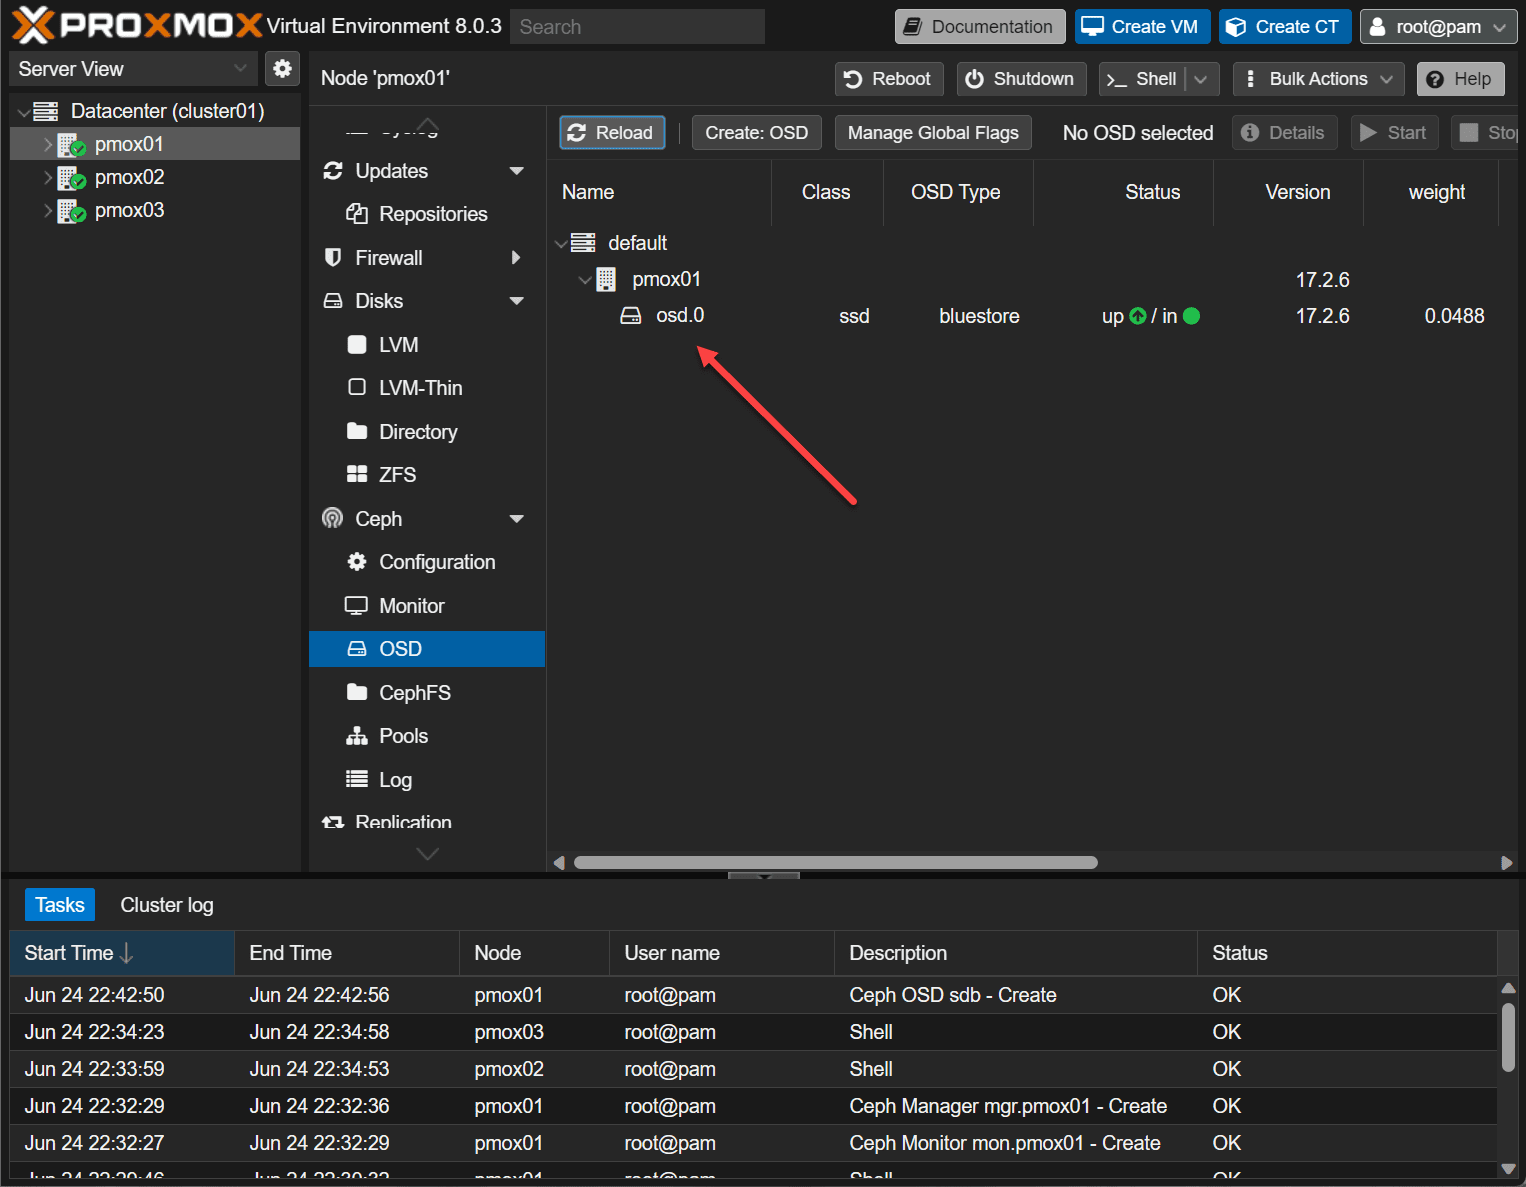Click the Proxmox logo
The width and height of the screenshot is (1526, 1187).
coord(137,26)
